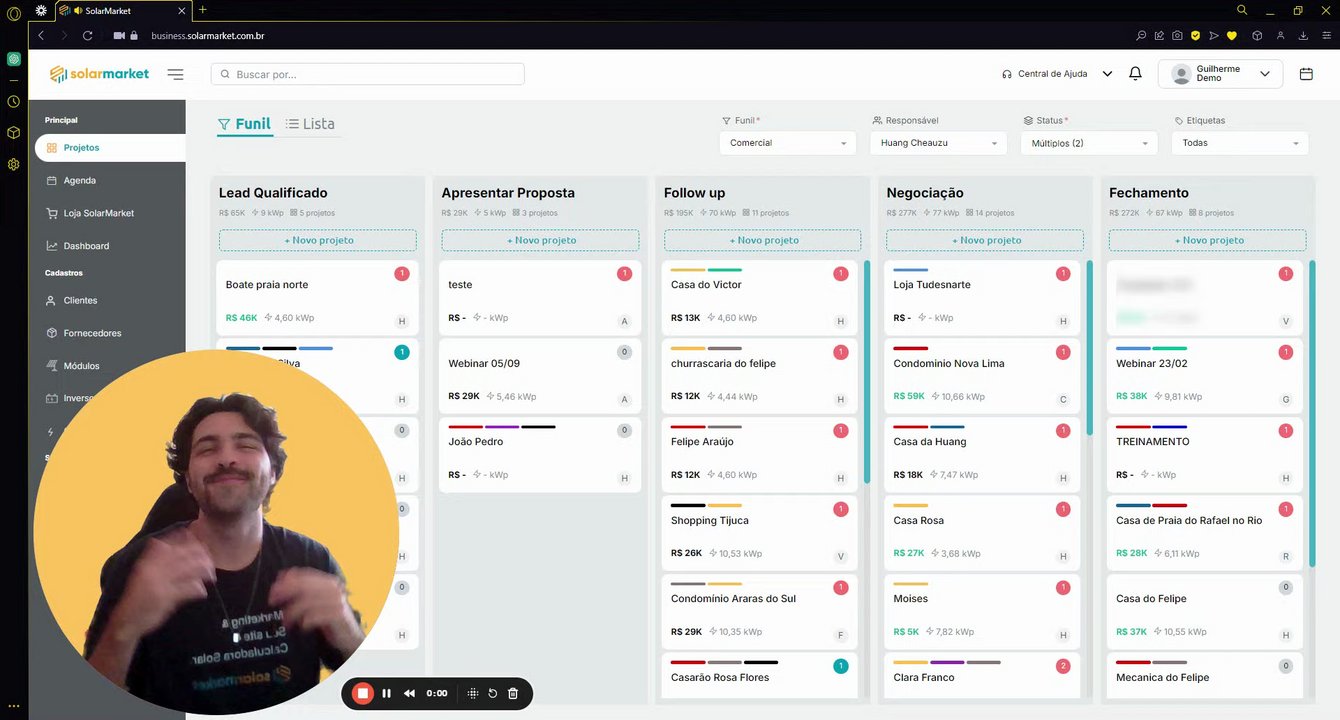Add Novo projeto in Lead Qualificado column

pos(318,240)
